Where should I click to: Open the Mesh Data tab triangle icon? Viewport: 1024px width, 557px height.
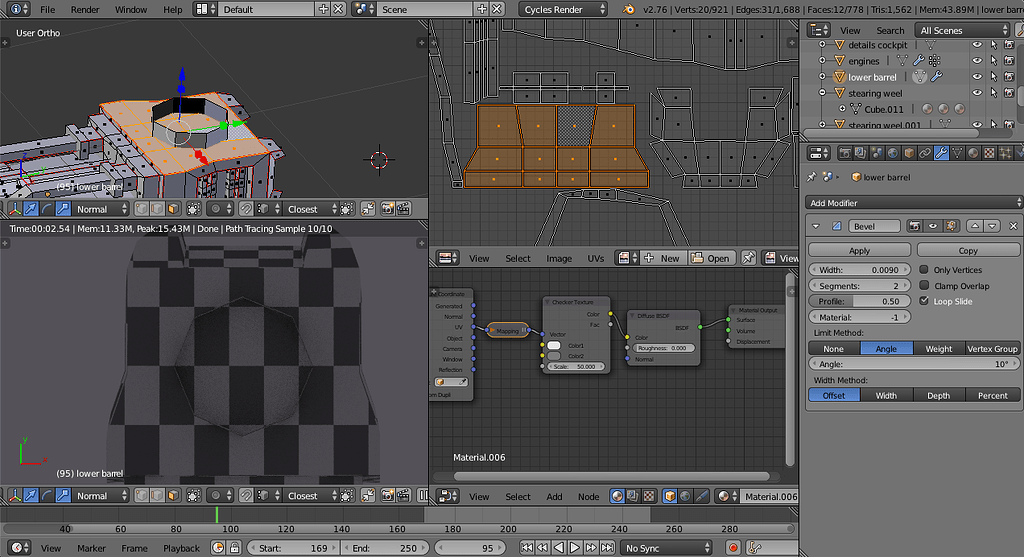[x=957, y=153]
